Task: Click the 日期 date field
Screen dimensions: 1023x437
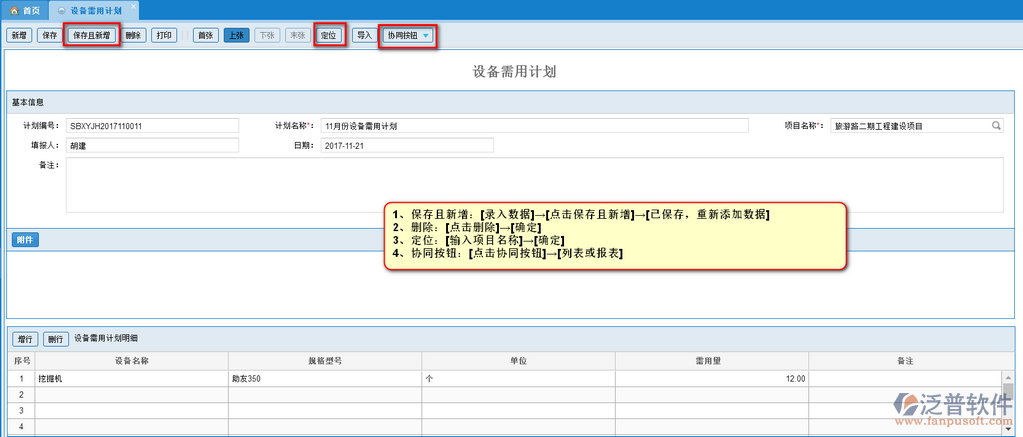Action: [407, 145]
